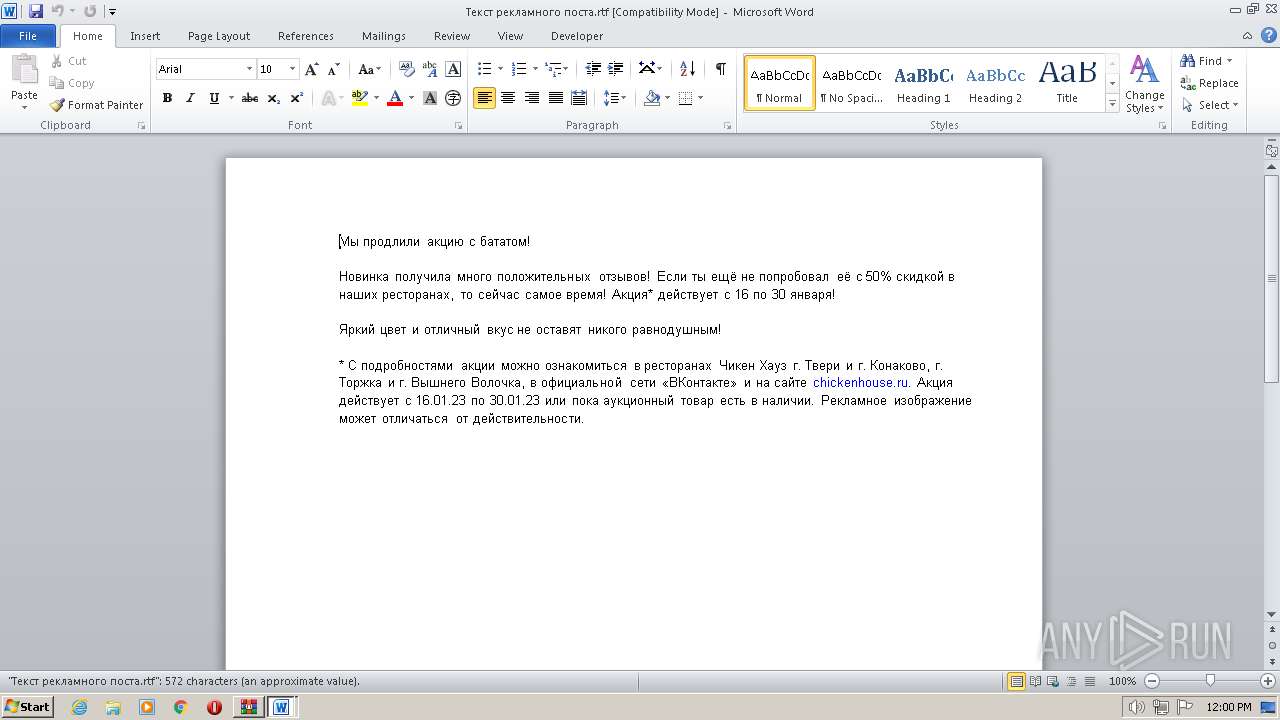The image size is (1280, 720).
Task: Toggle Center alignment
Action: pos(508,98)
